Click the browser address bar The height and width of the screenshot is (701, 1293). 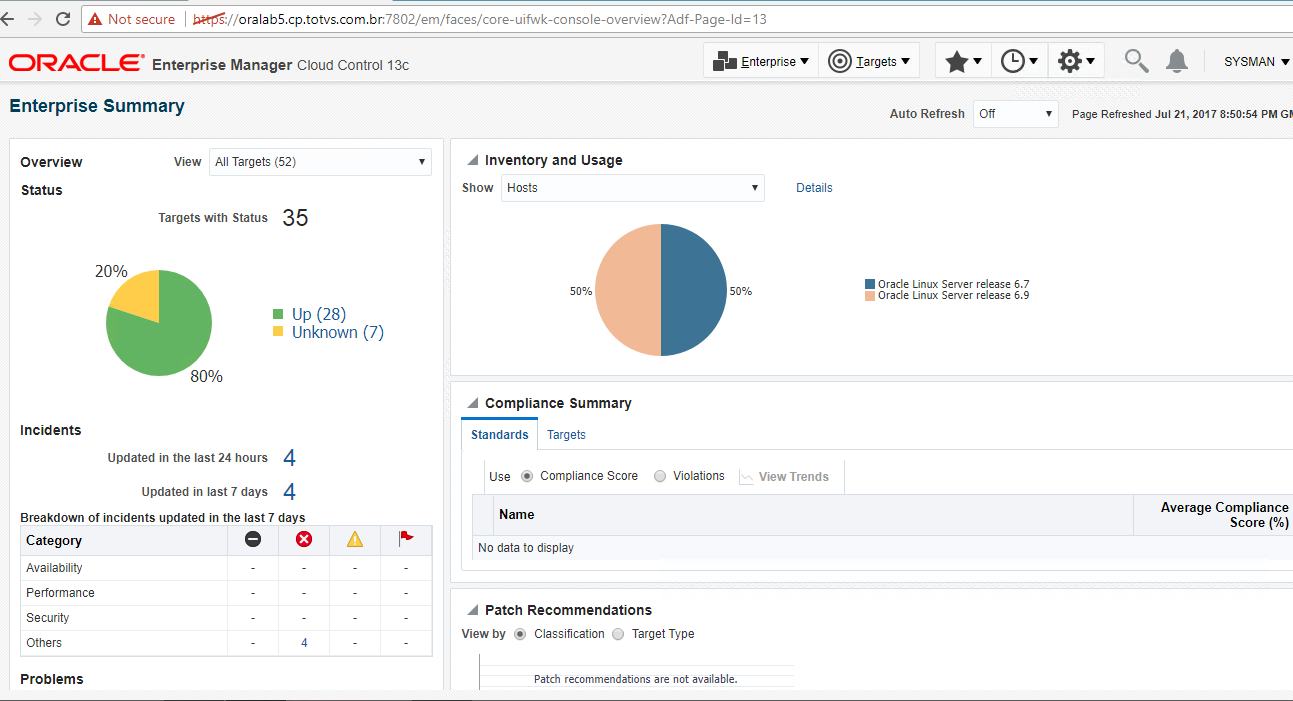pyautogui.click(x=500, y=18)
